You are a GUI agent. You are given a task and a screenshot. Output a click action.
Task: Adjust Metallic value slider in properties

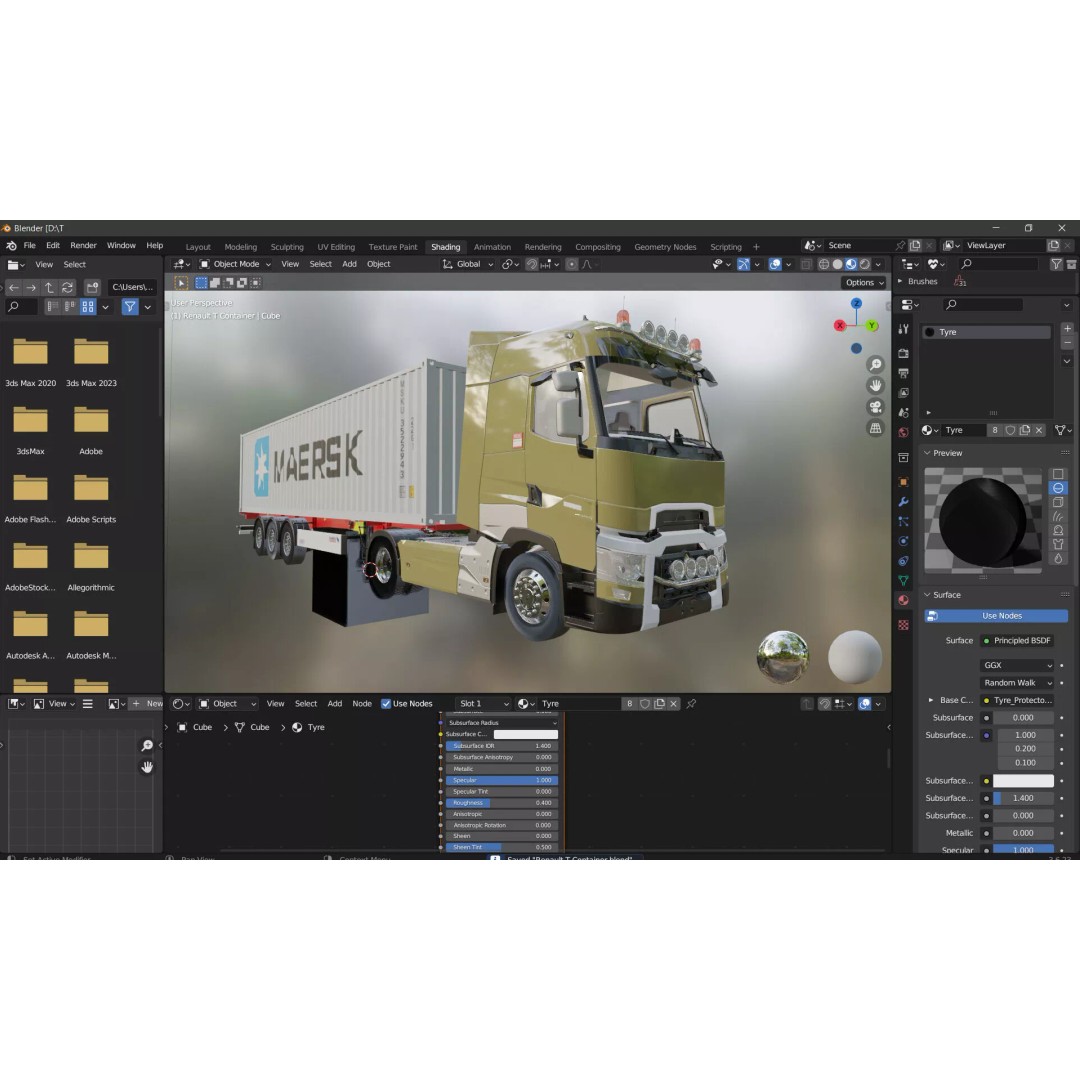point(1023,833)
